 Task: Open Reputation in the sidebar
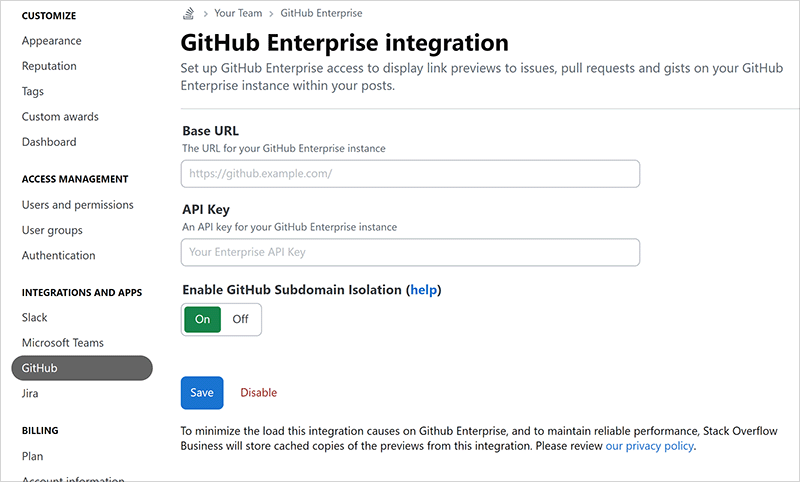pyautogui.click(x=49, y=66)
